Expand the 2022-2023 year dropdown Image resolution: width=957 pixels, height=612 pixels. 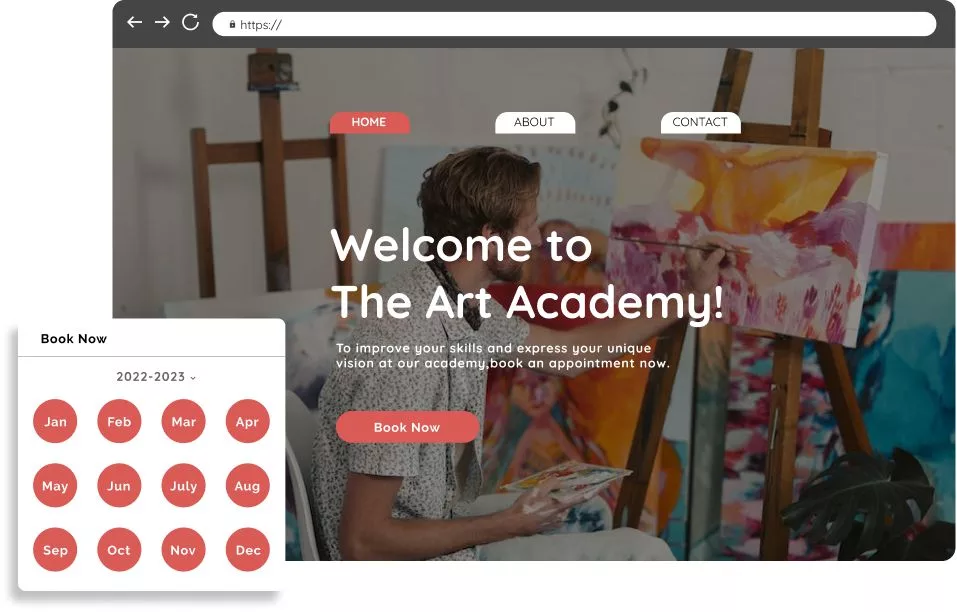(156, 377)
